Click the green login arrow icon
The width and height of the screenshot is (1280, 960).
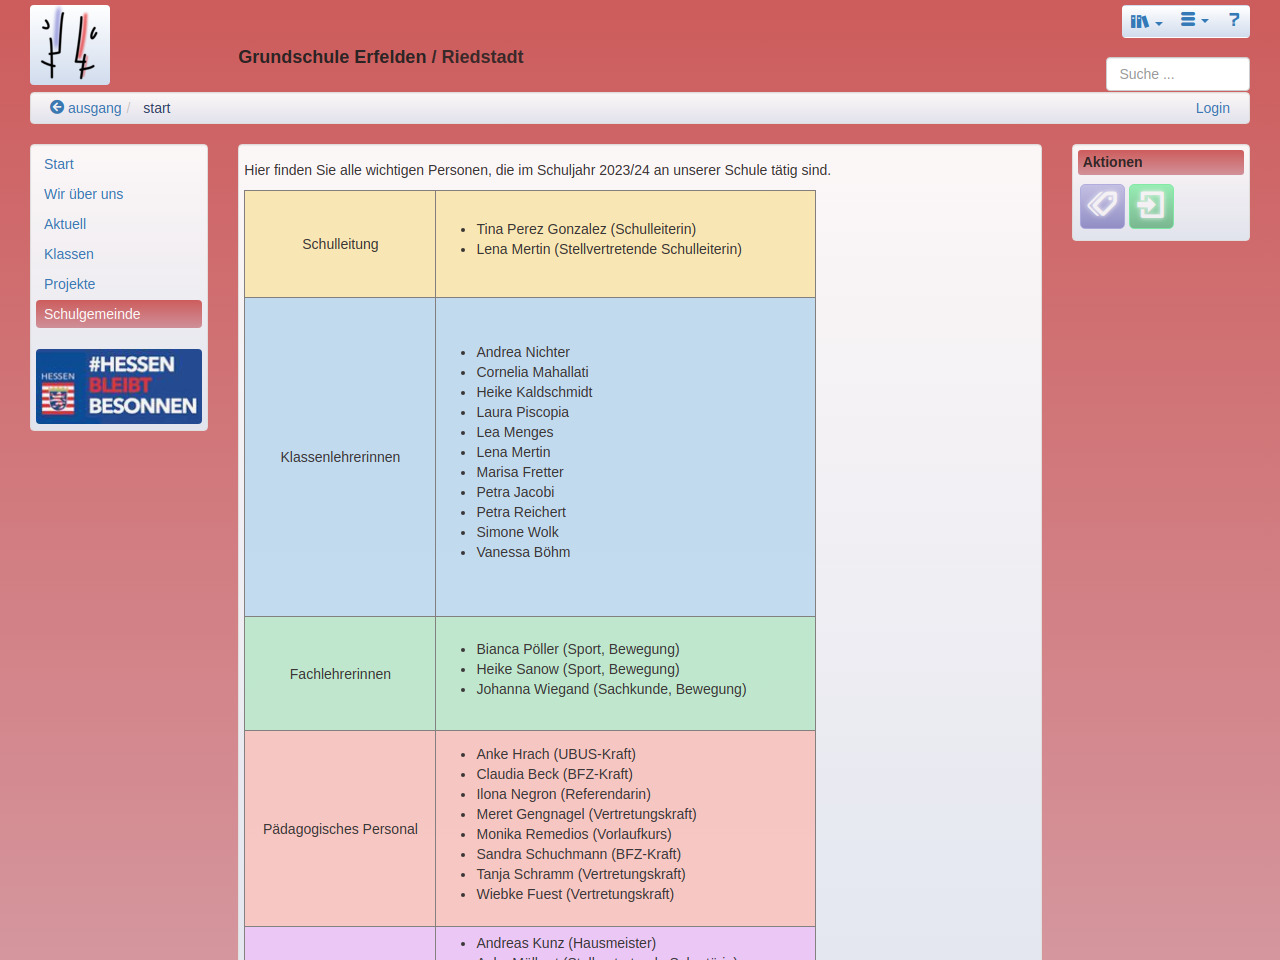click(x=1151, y=206)
